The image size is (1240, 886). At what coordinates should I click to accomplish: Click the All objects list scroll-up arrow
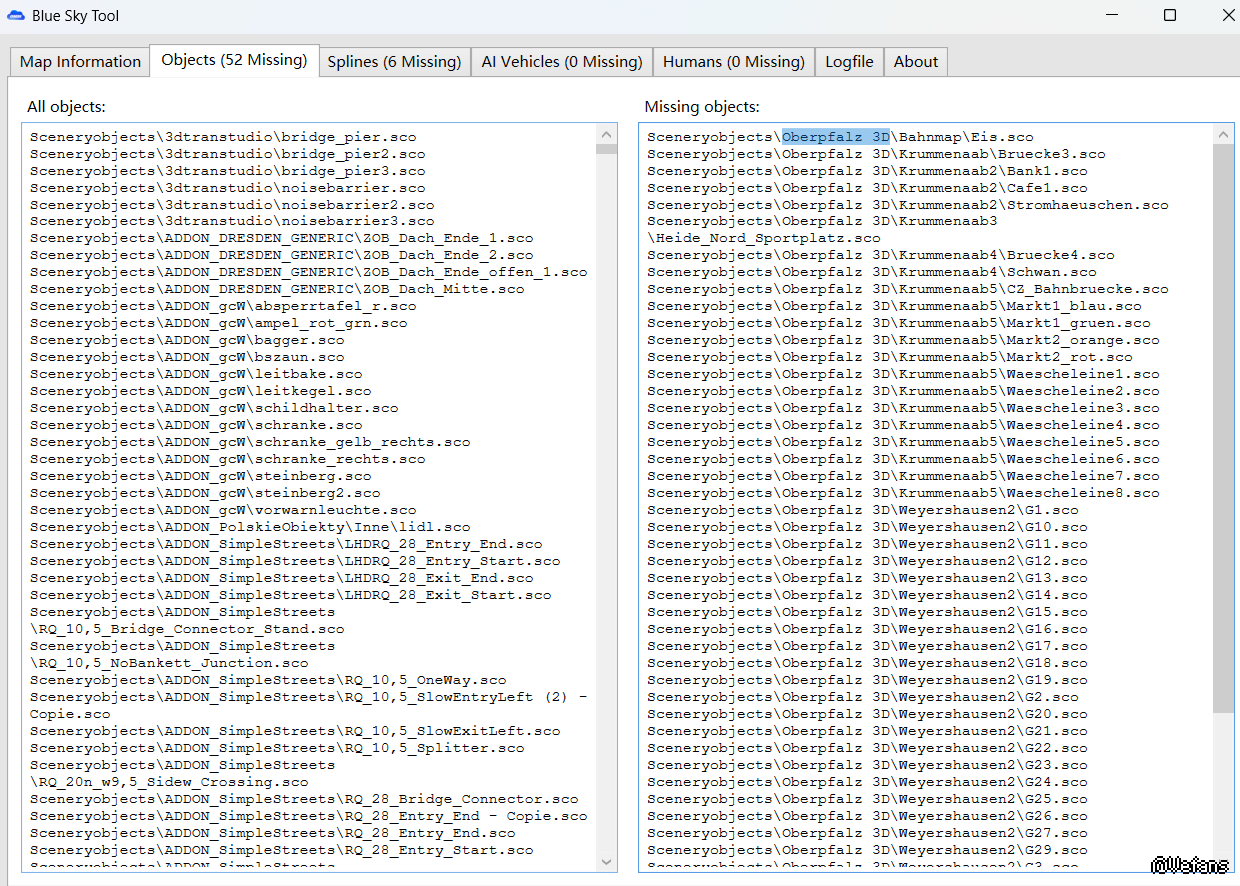pos(606,135)
